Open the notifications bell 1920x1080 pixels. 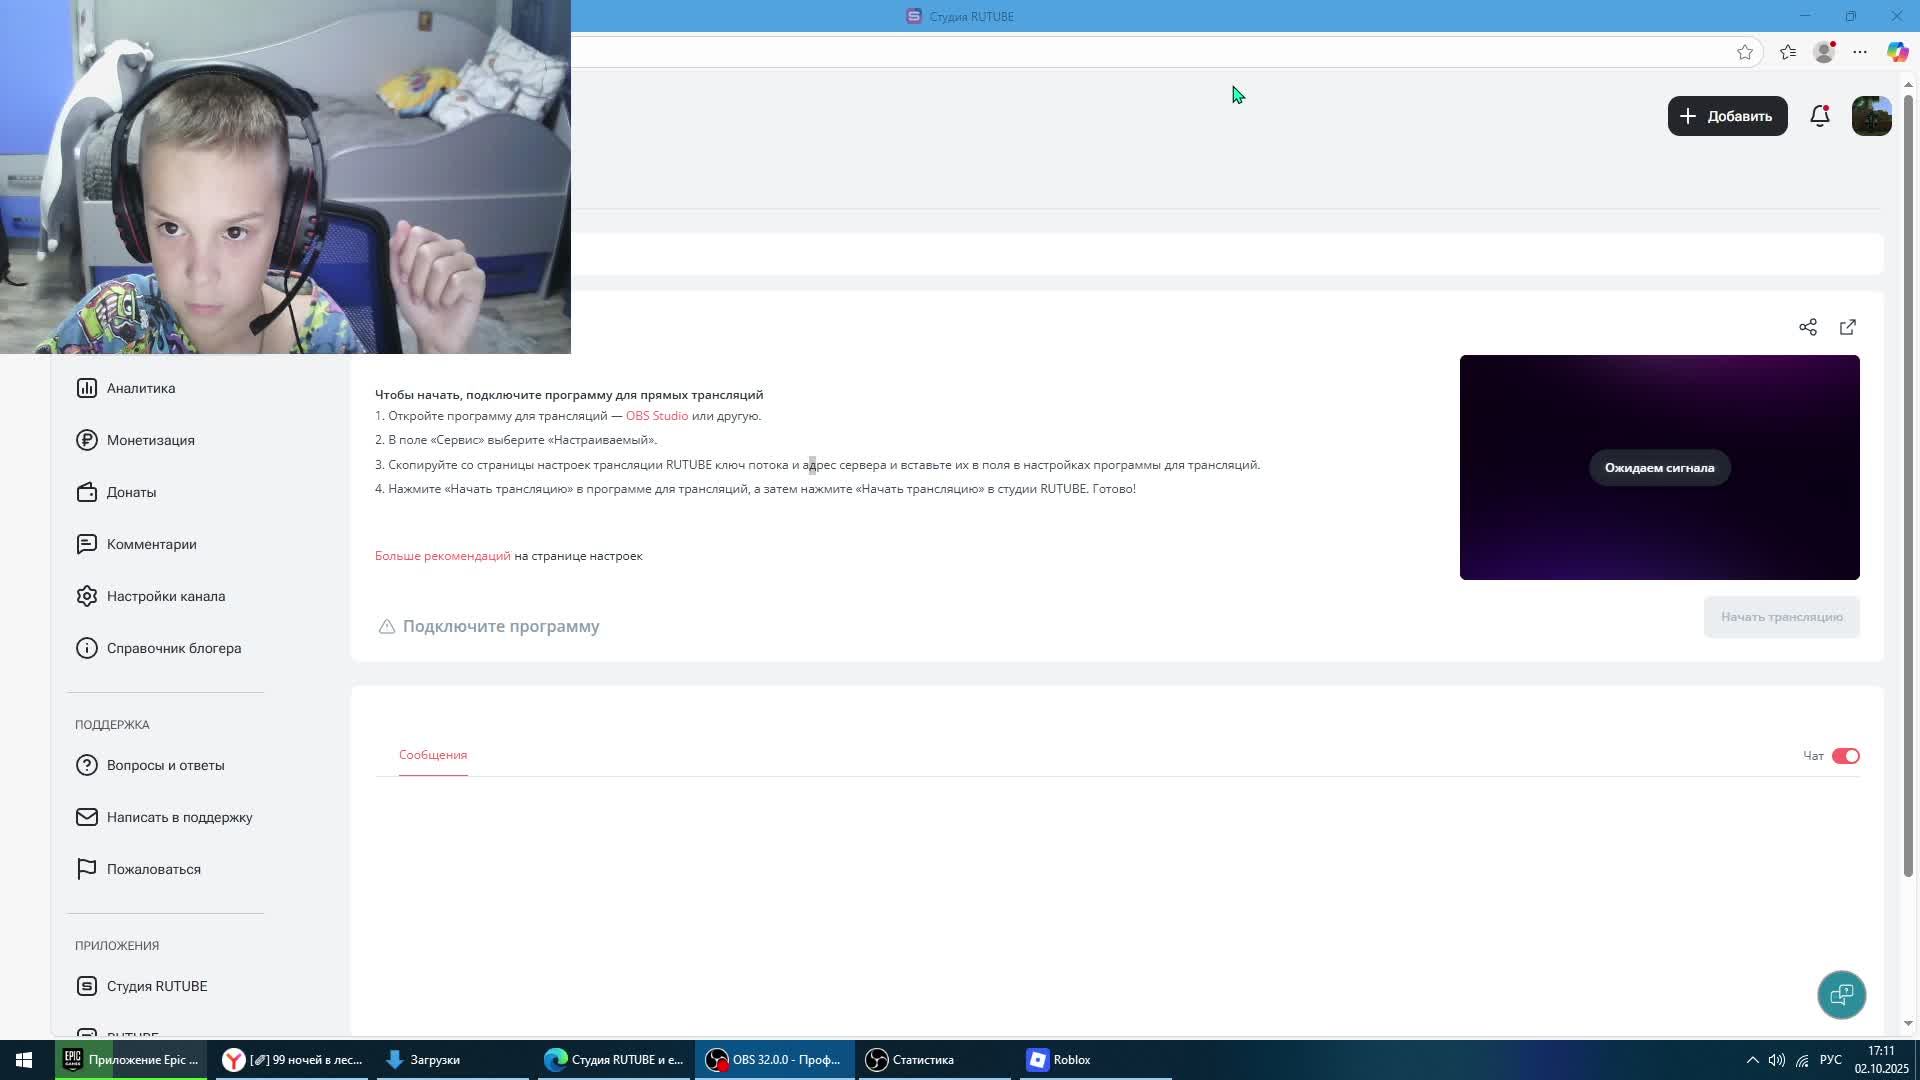1819,116
